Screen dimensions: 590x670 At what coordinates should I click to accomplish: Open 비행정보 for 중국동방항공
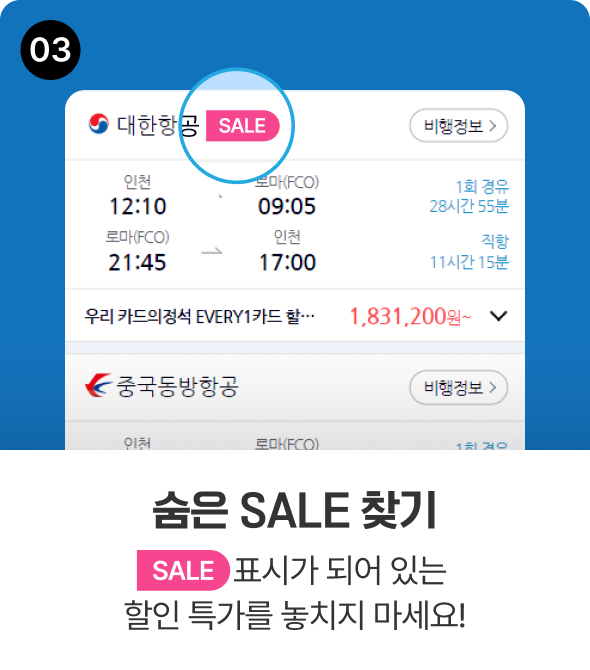click(458, 387)
